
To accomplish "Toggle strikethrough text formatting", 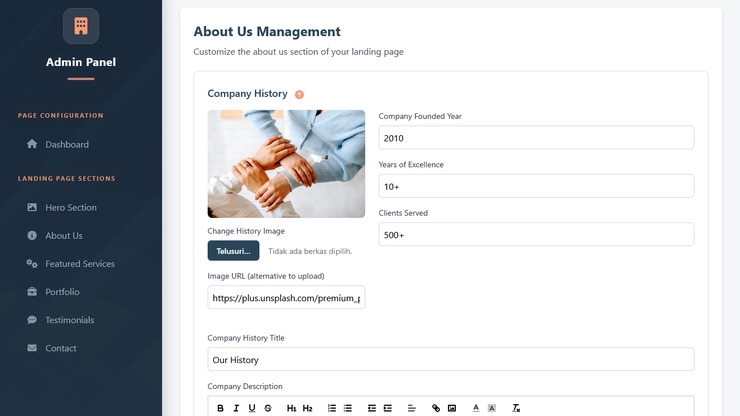I will coord(268,408).
